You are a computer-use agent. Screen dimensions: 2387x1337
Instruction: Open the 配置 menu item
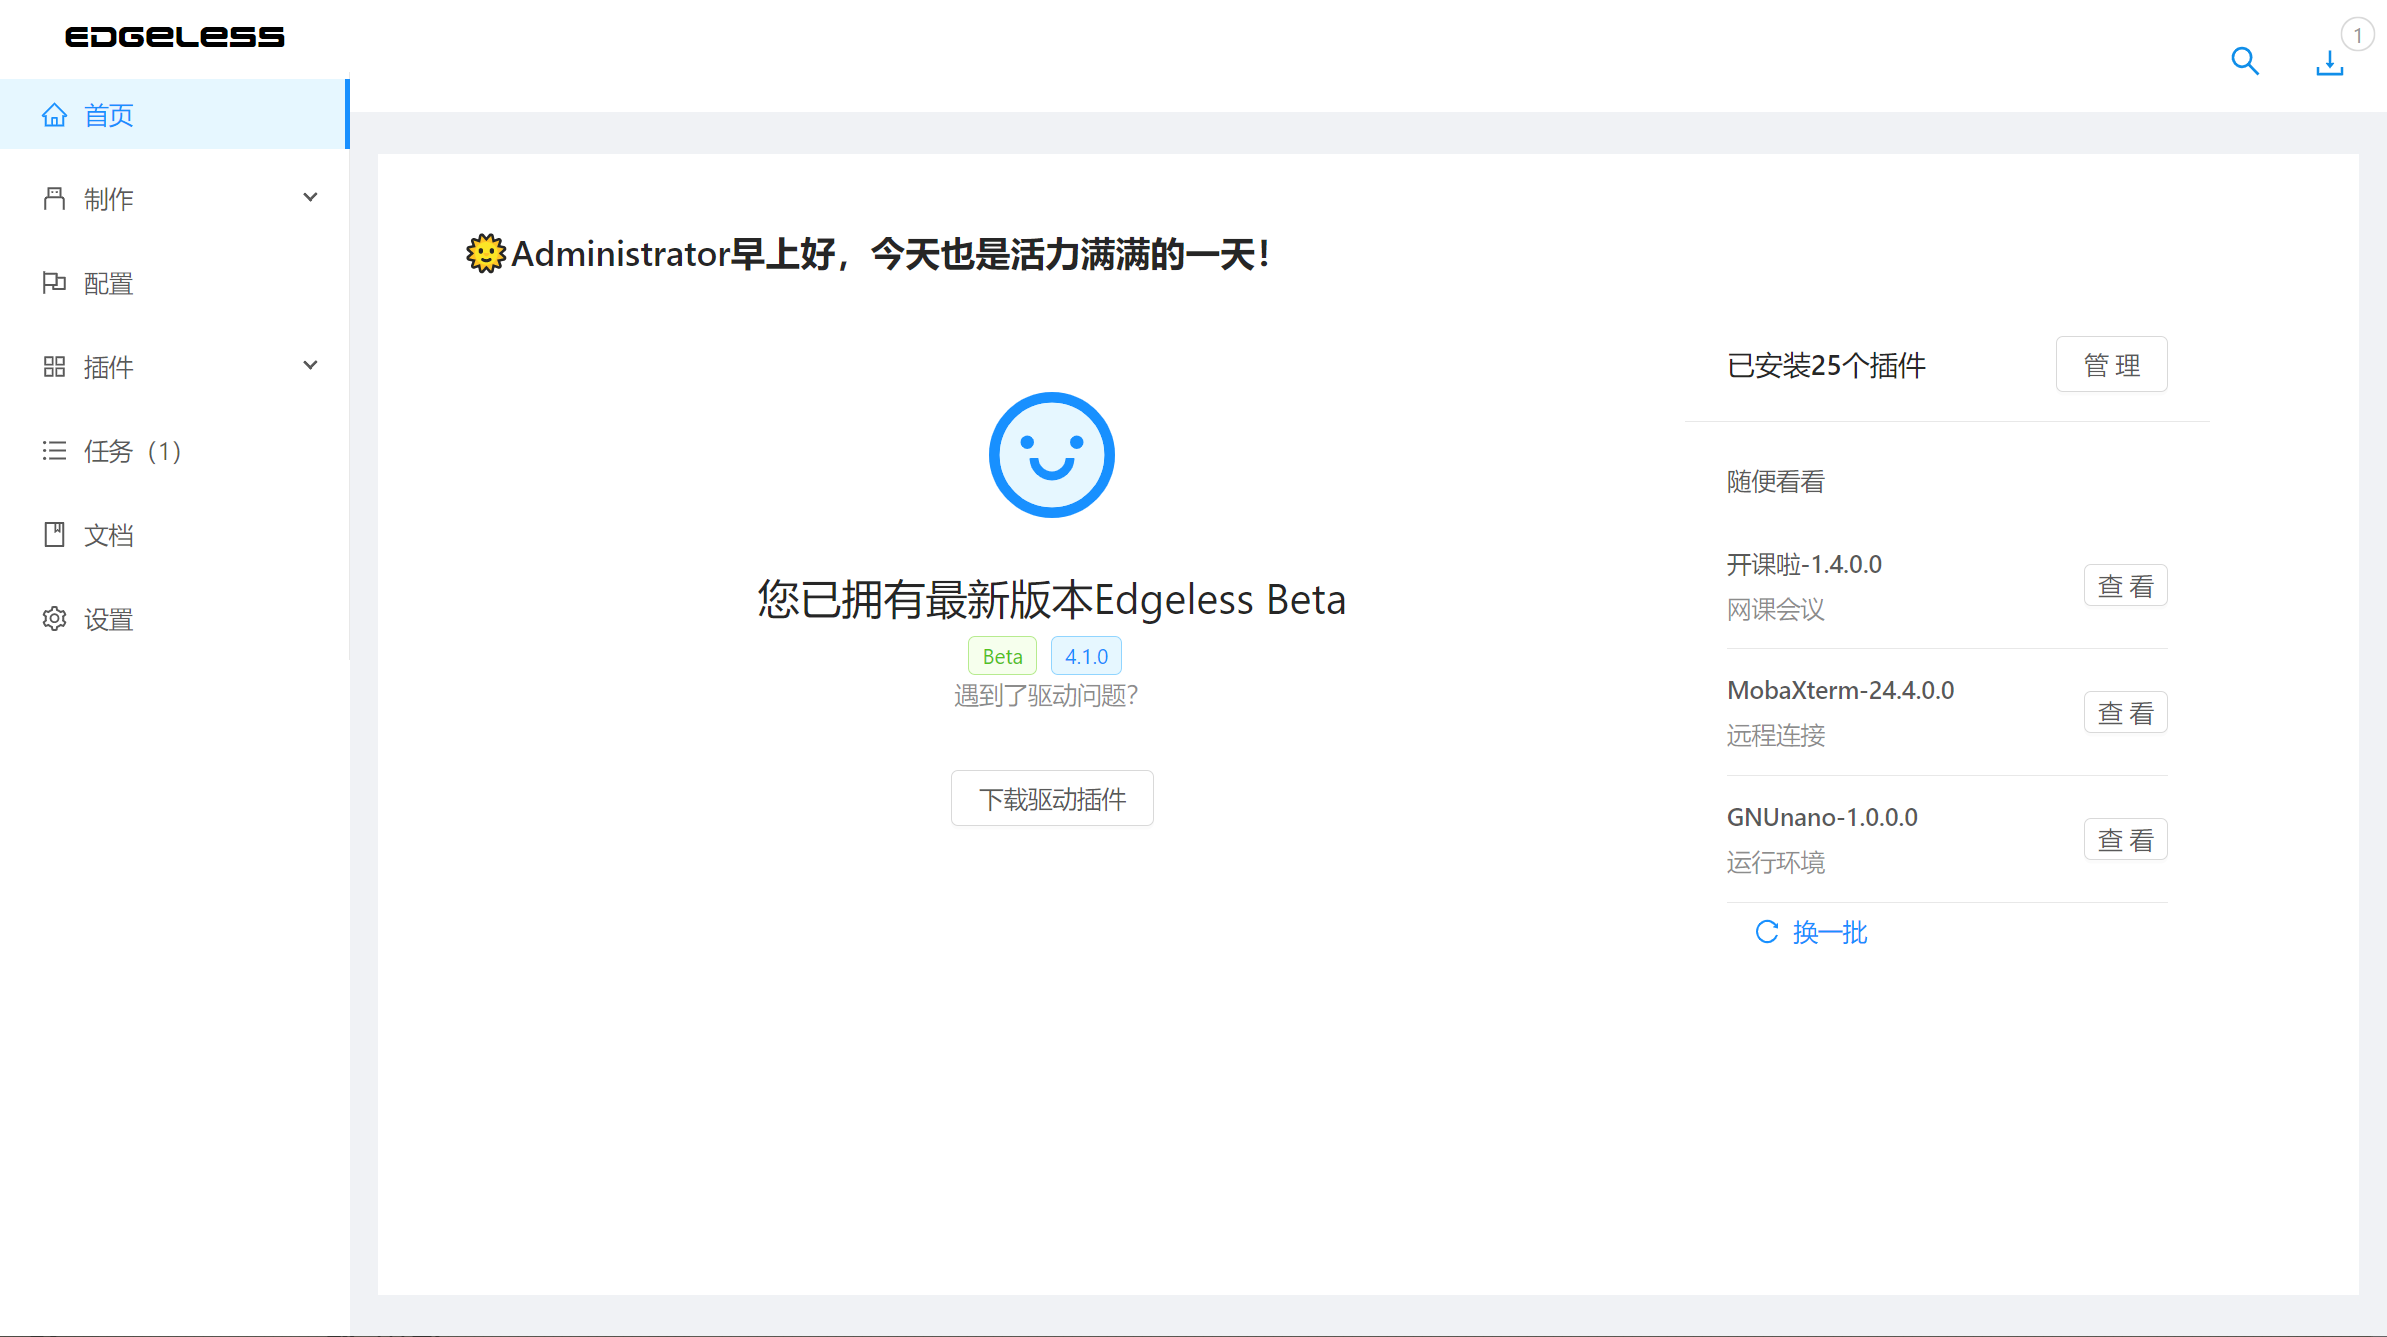174,283
